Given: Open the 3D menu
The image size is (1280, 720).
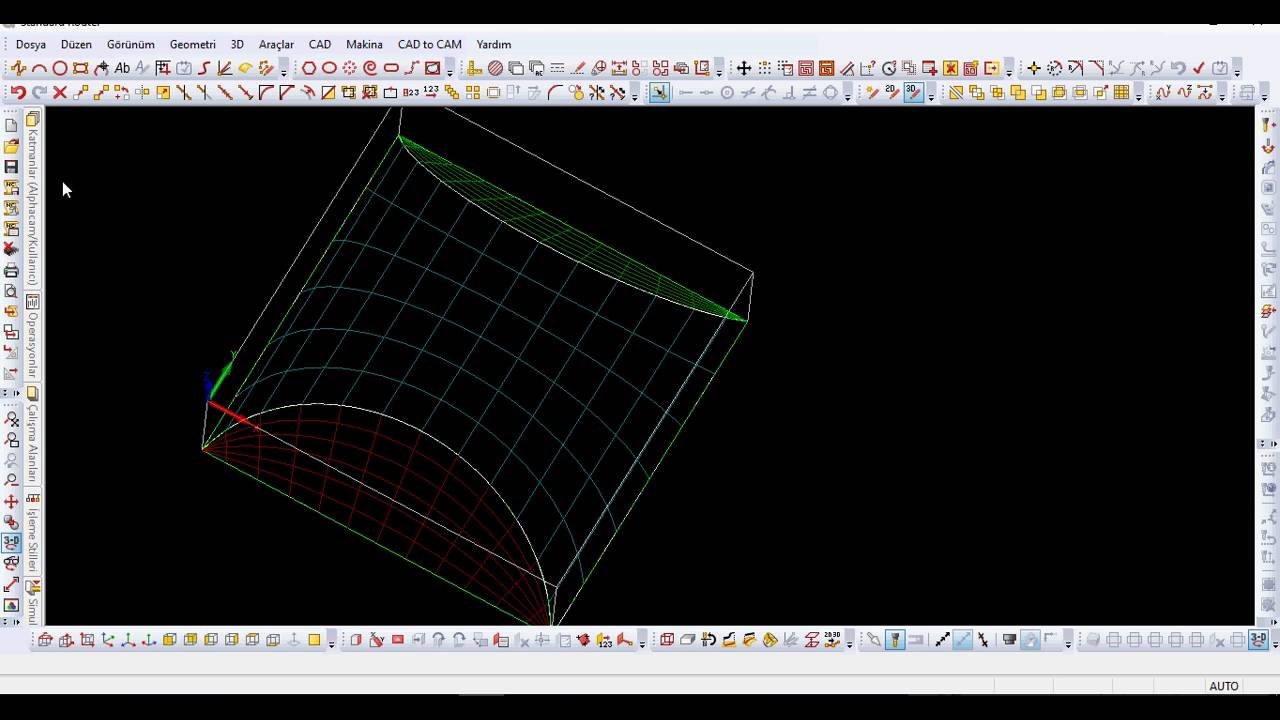Looking at the screenshot, I should (237, 44).
